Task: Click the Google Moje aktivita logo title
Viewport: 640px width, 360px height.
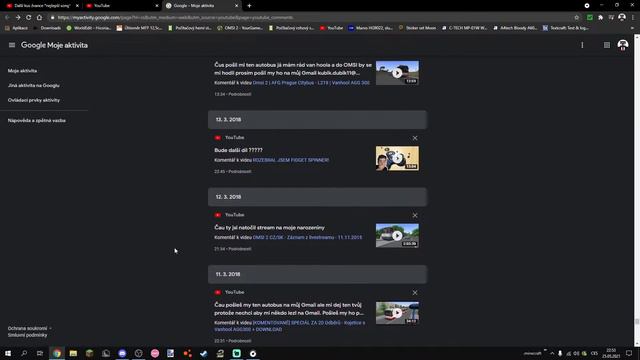Action: pyautogui.click(x=54, y=45)
